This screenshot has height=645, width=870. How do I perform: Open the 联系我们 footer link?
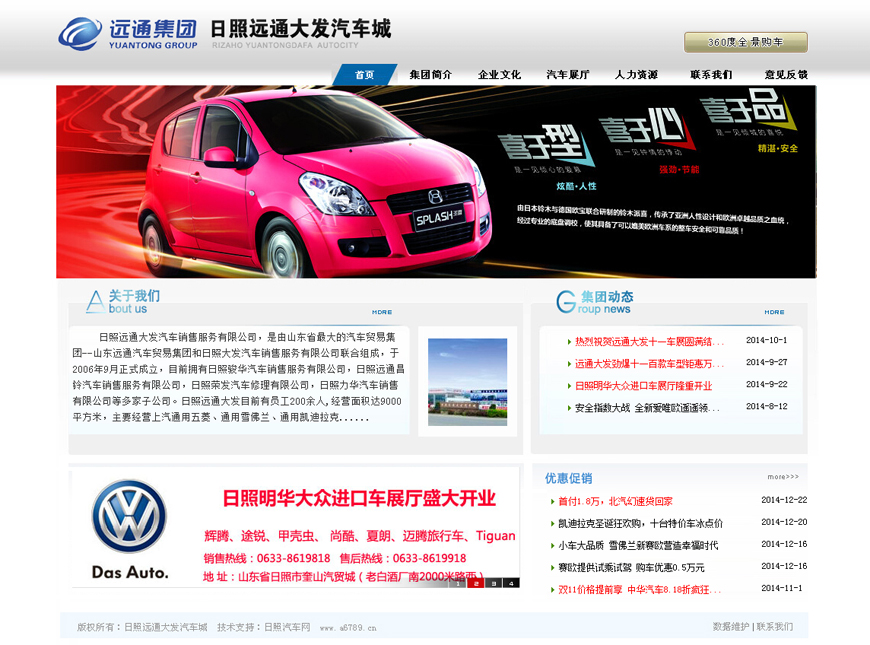pos(775,627)
